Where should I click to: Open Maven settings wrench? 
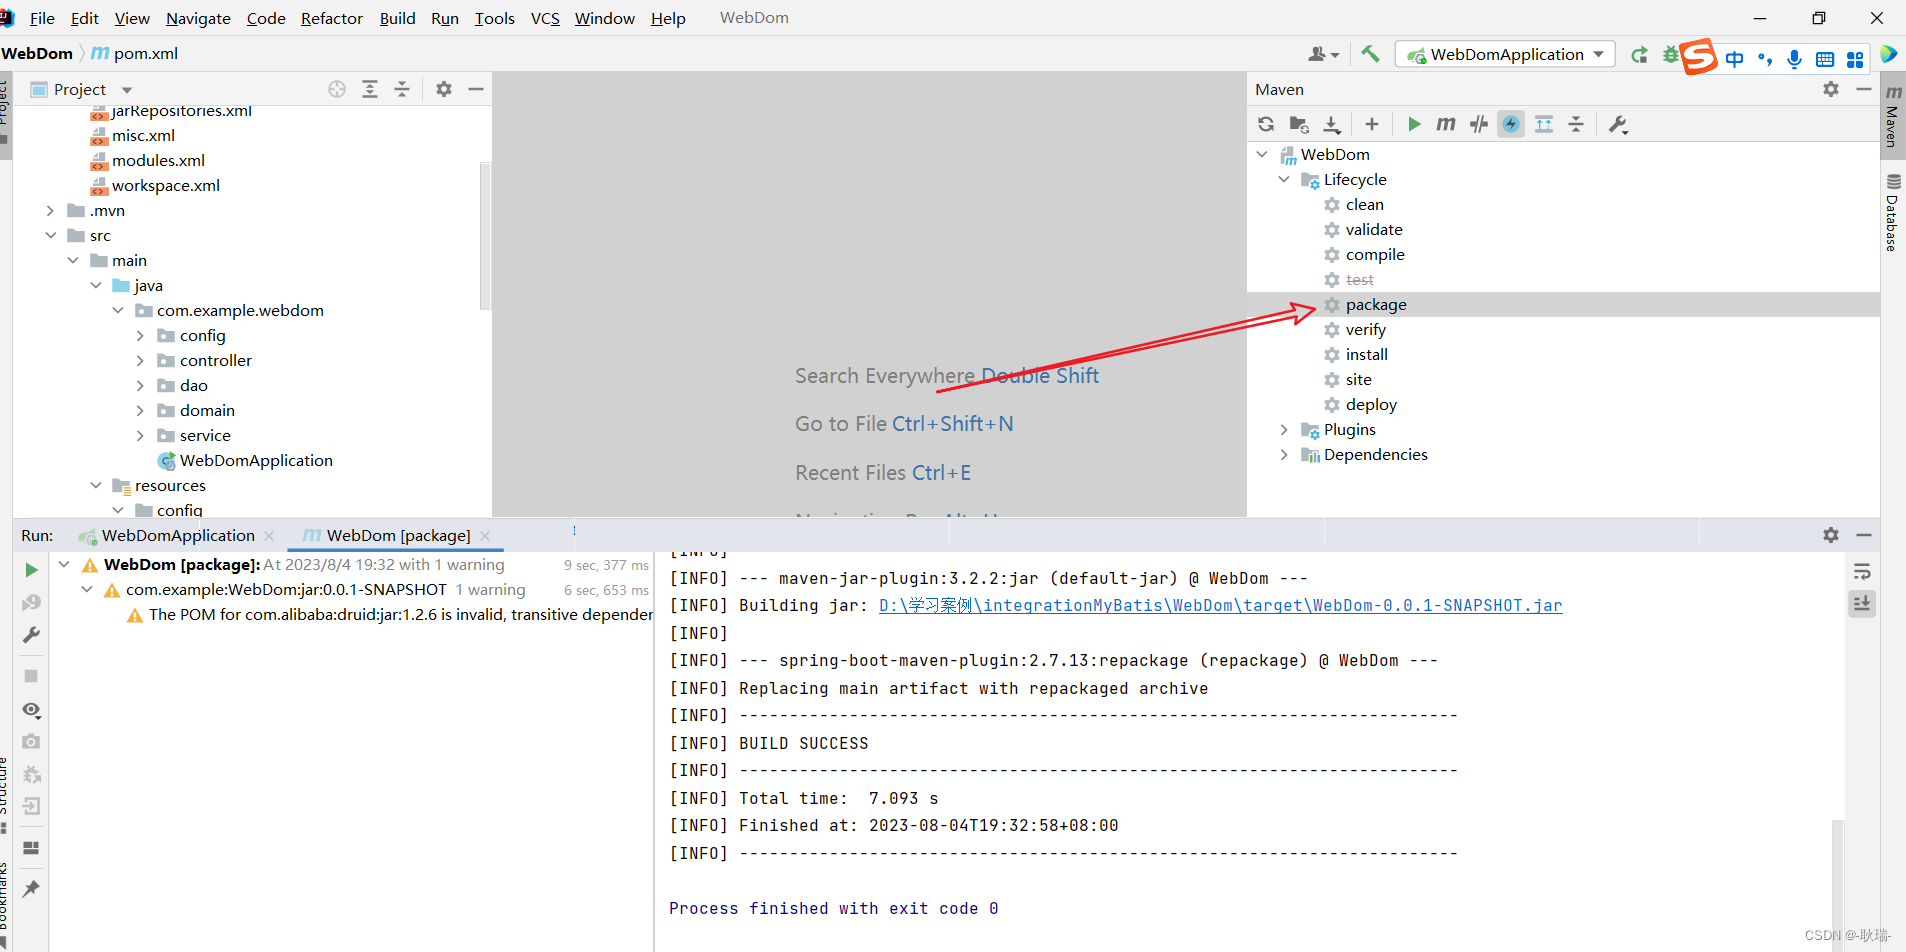[1618, 124]
